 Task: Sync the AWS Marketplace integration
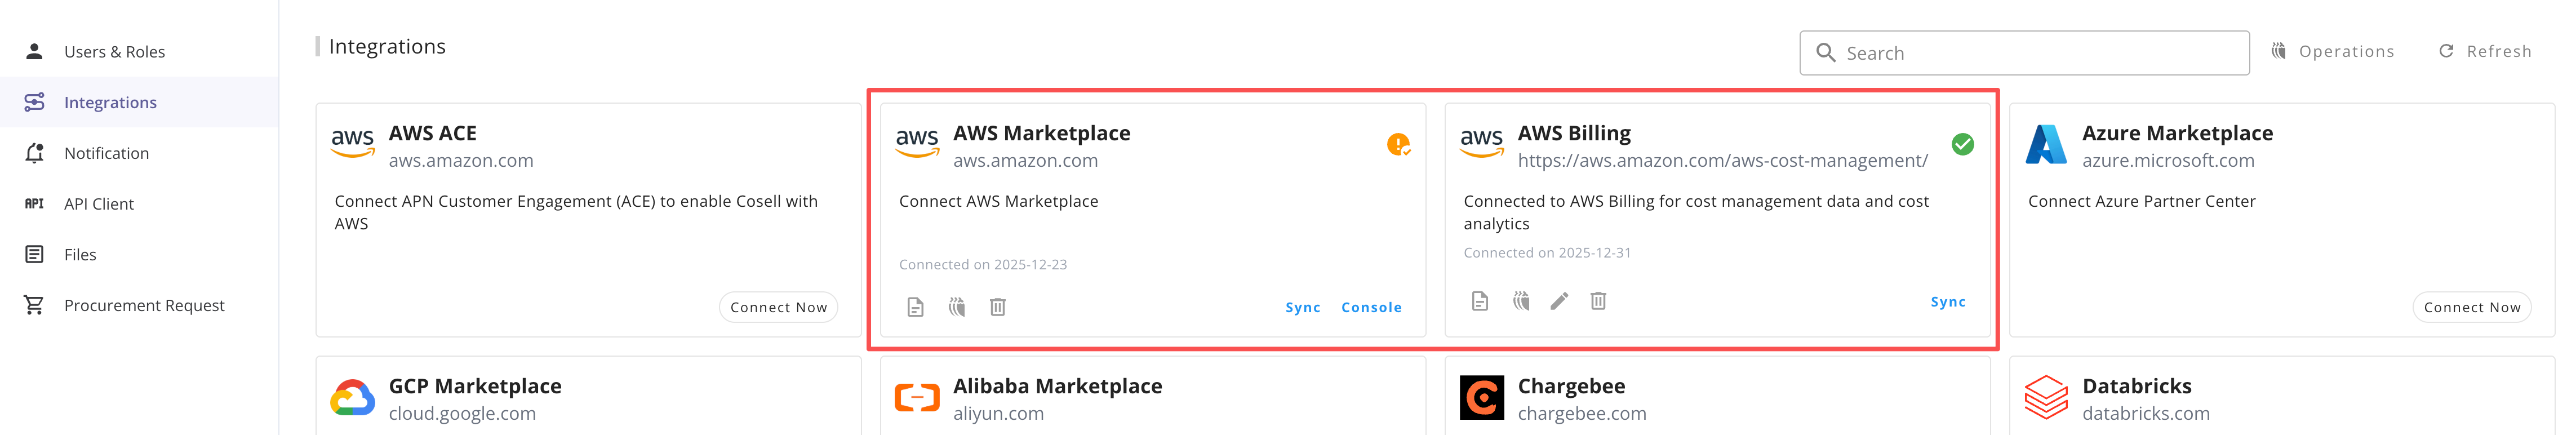(1302, 307)
